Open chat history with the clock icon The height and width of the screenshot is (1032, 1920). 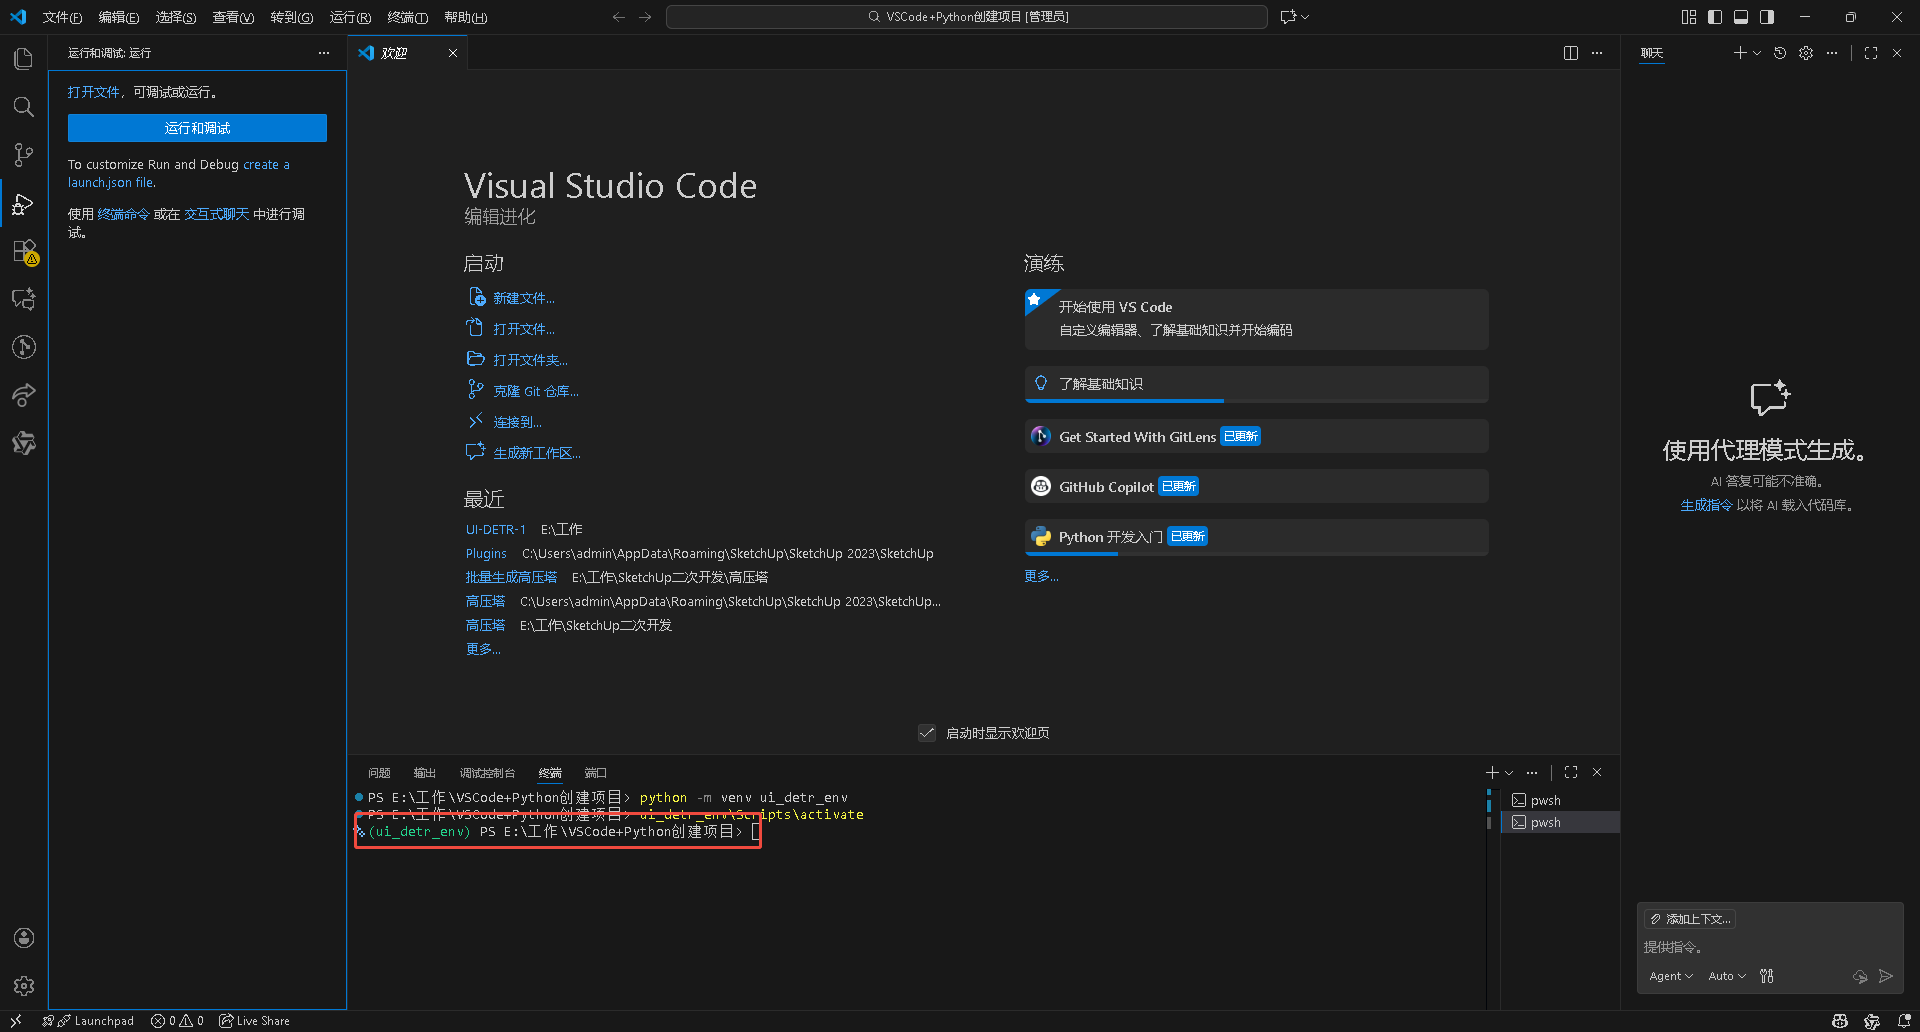click(x=1780, y=53)
